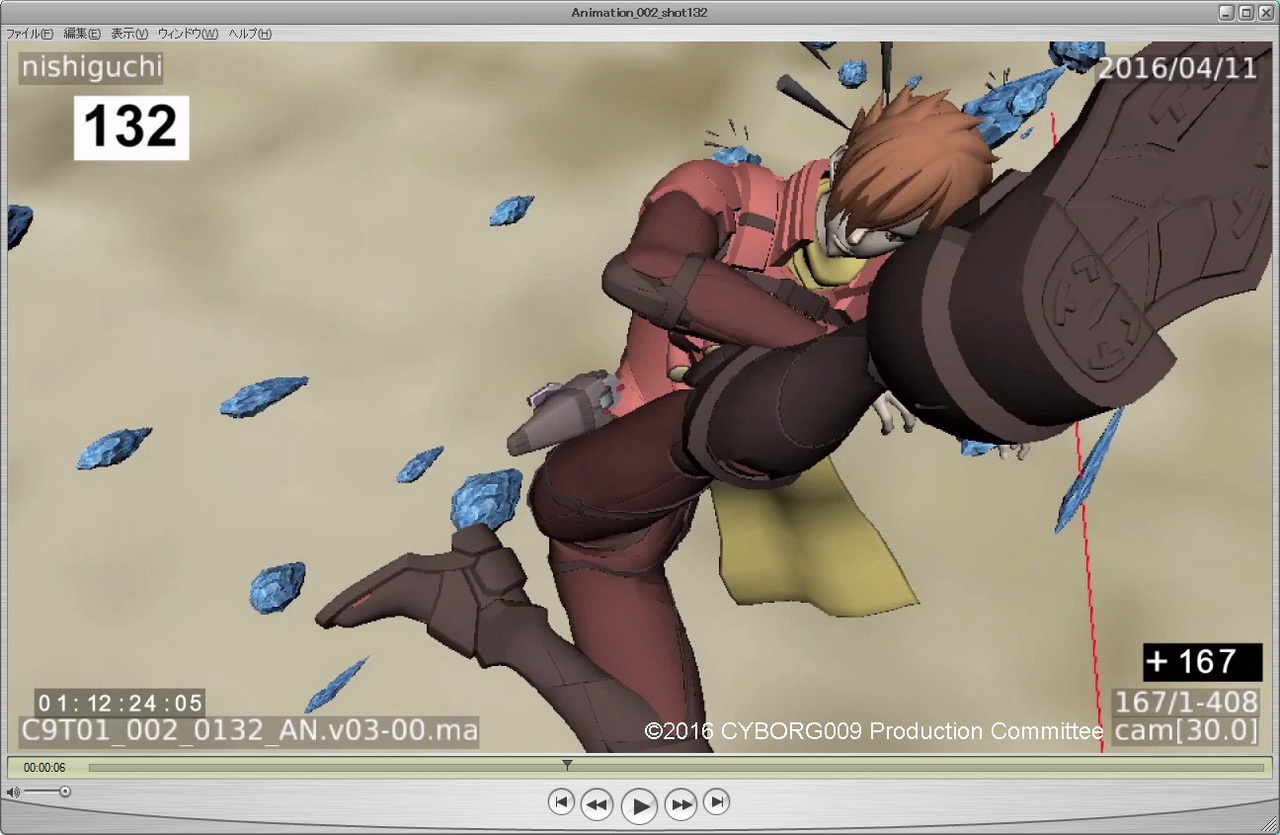The image size is (1280, 835).
Task: Click the timeline playhead marker
Action: [x=567, y=765]
